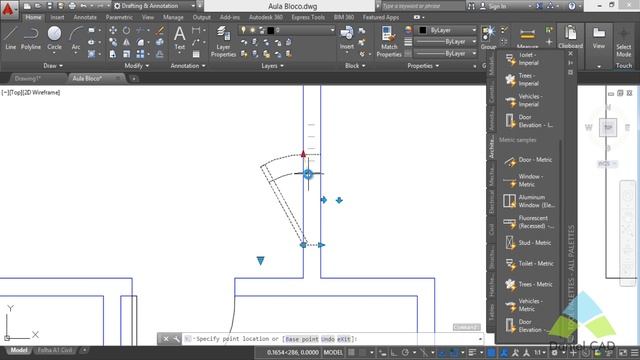
Task: Open the Parametric ribbon tab
Action: (119, 17)
